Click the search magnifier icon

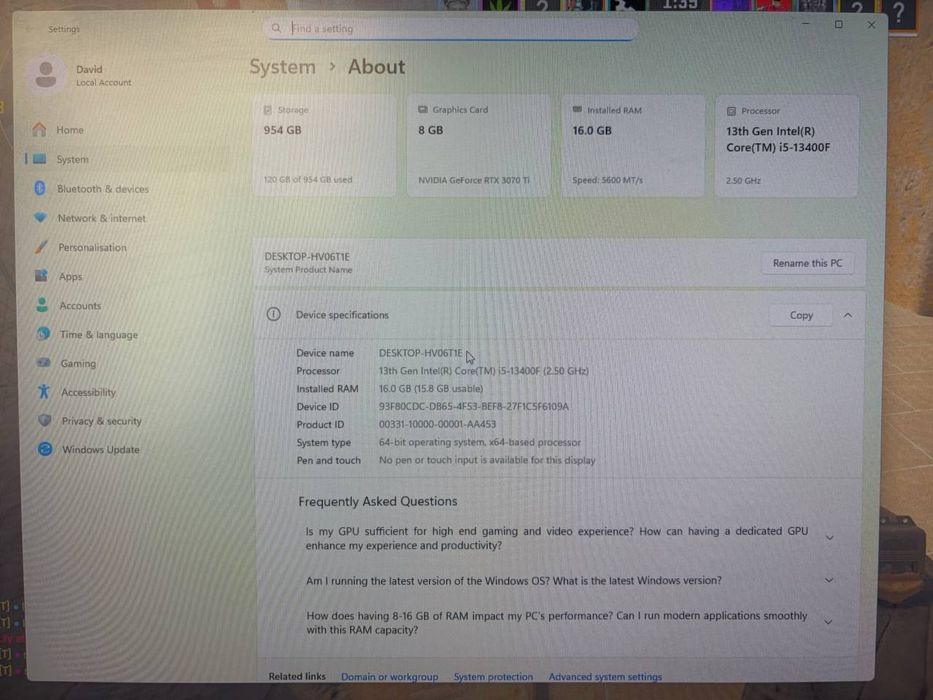pos(276,28)
